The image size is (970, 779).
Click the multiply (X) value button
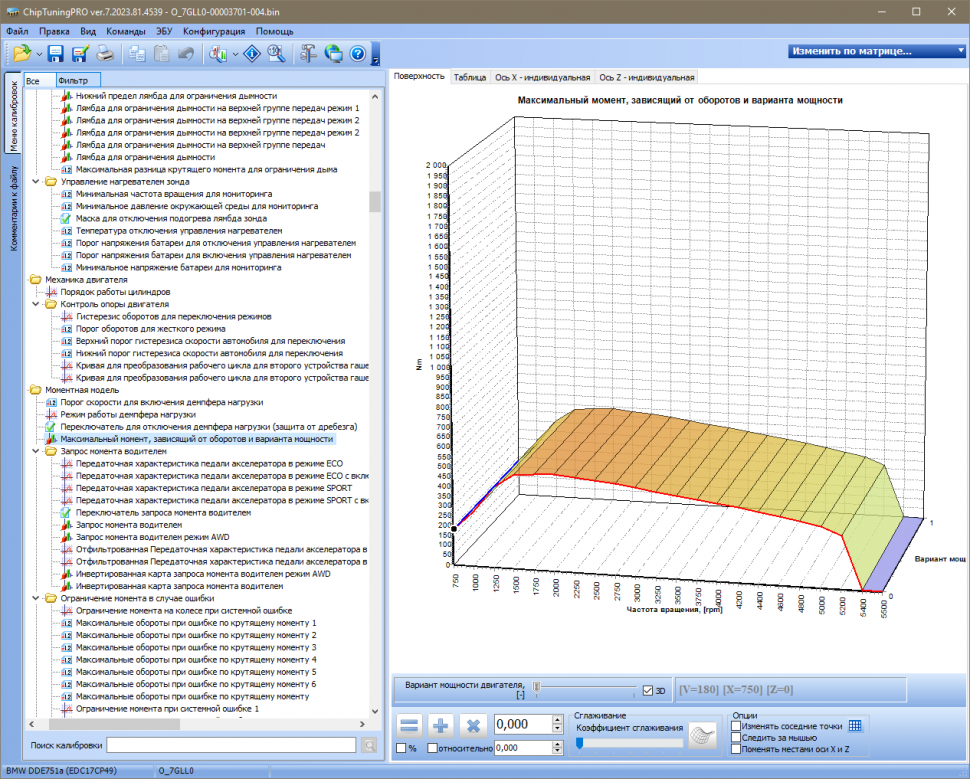[475, 724]
